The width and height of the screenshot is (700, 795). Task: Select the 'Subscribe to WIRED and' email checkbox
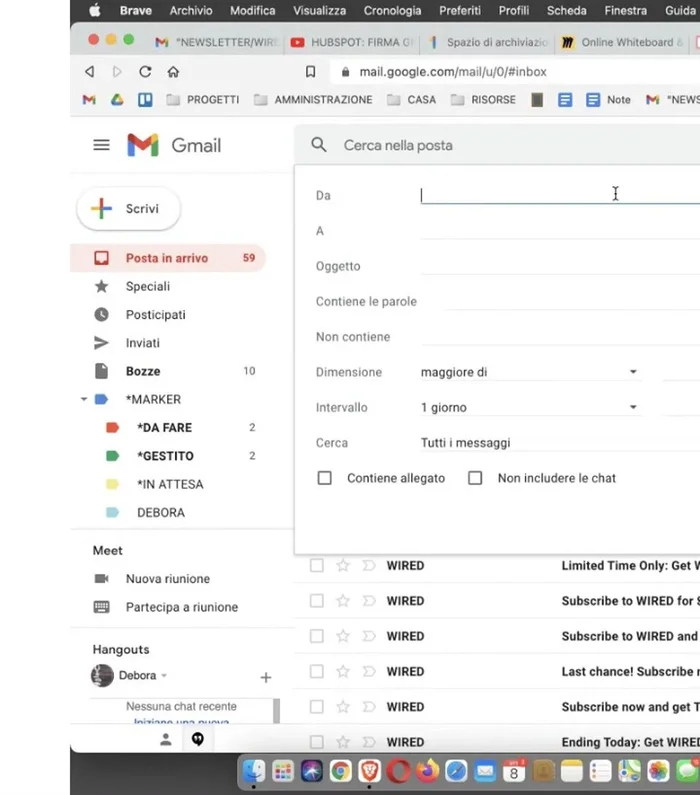(317, 636)
